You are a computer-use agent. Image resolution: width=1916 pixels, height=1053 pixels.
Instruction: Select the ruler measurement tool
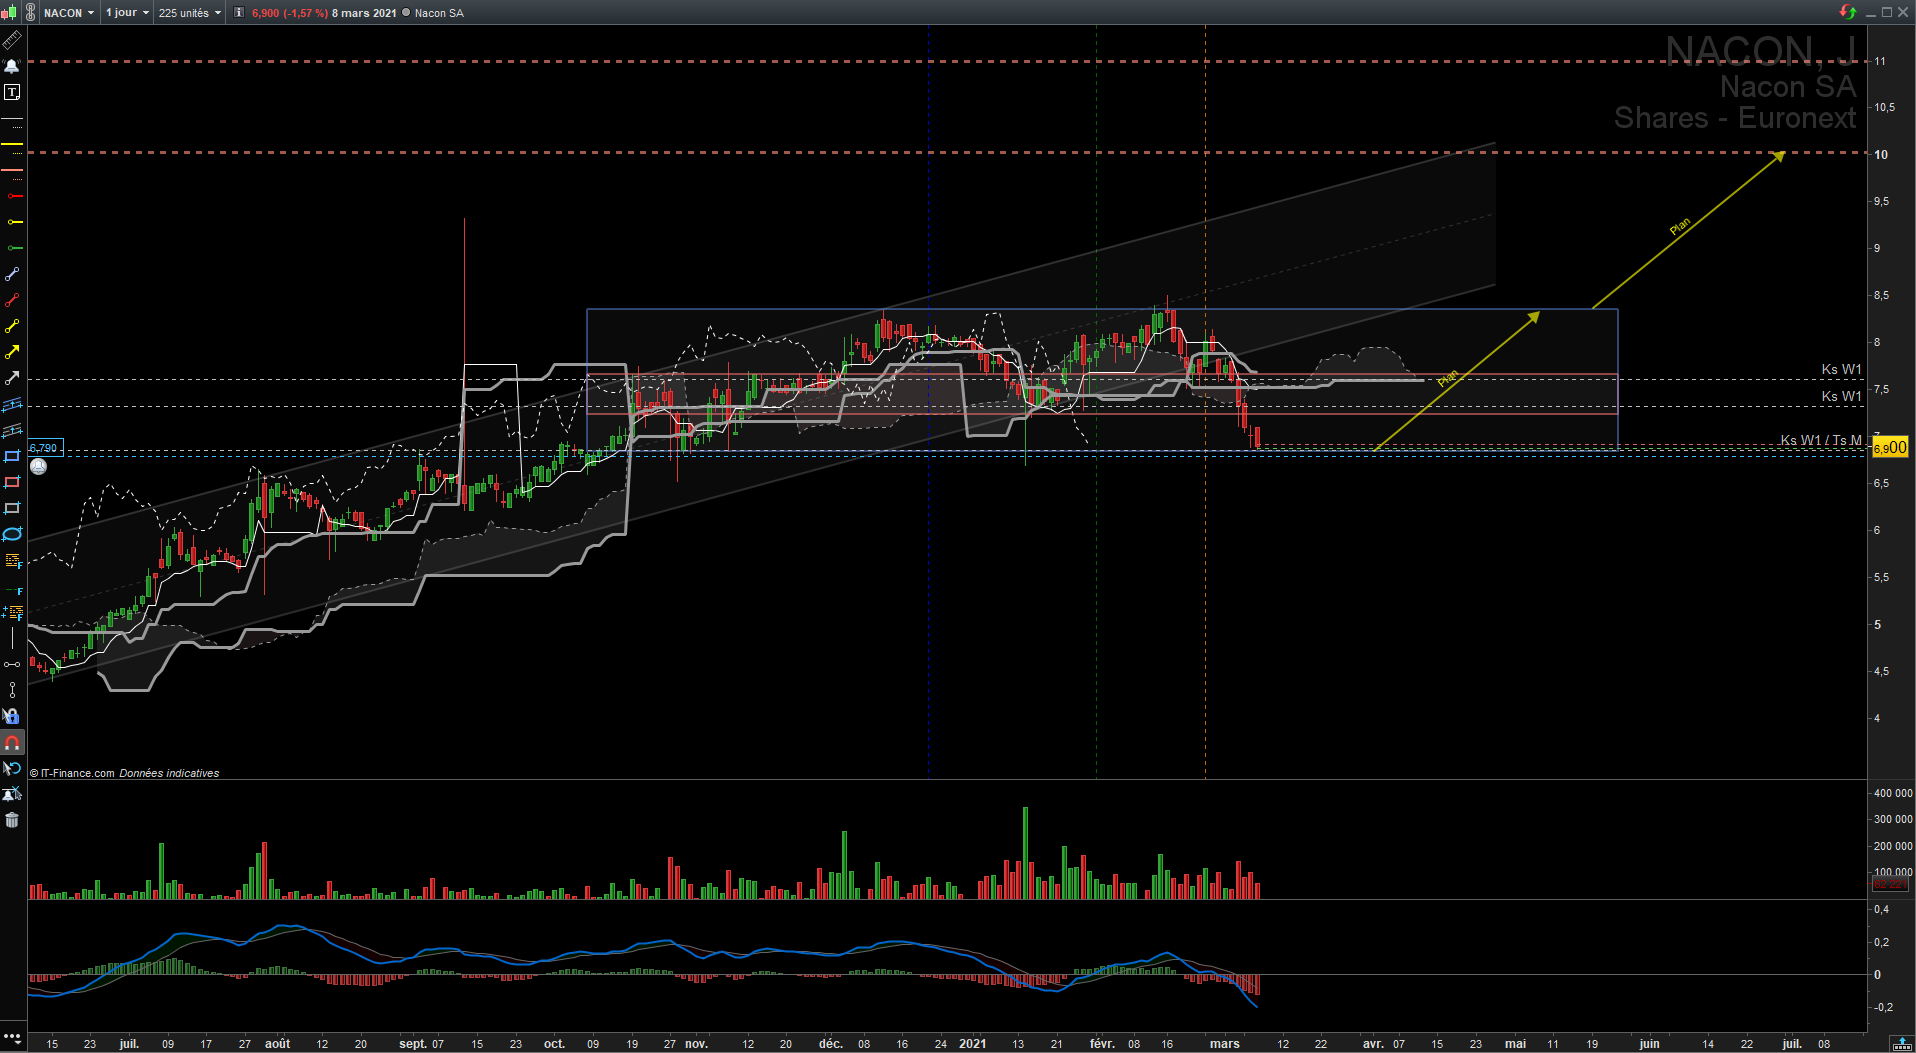(12, 40)
